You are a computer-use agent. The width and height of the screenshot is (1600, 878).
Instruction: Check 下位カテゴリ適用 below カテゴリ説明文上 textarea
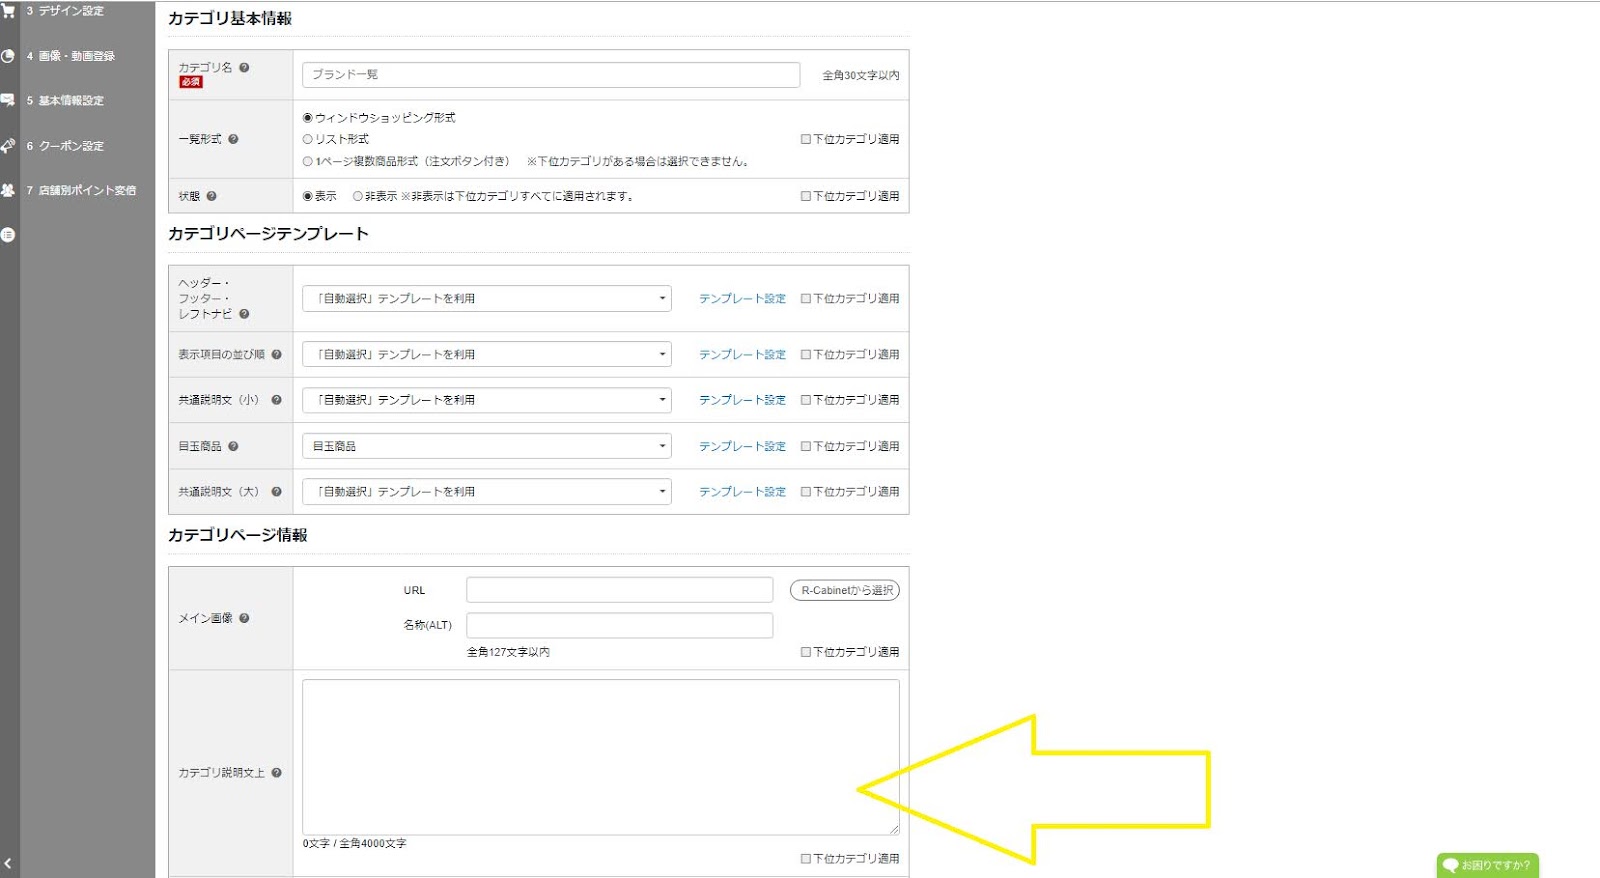pyautogui.click(x=806, y=859)
